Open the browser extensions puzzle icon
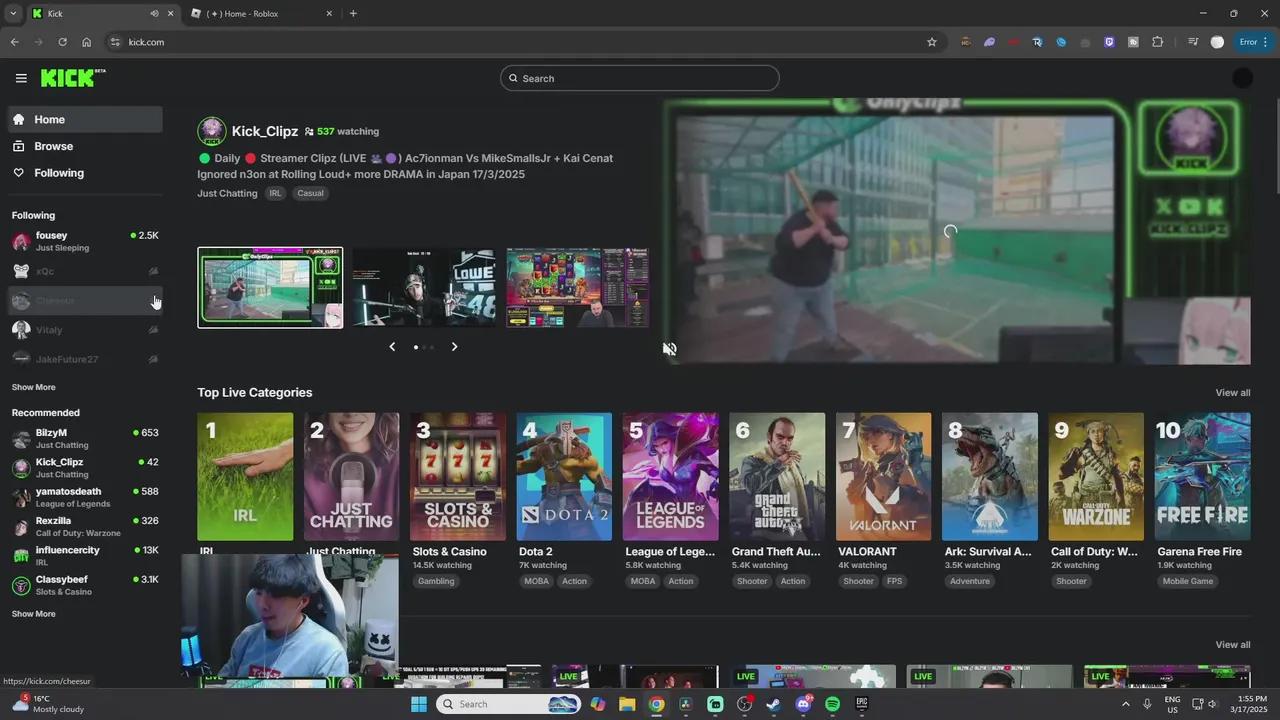Image resolution: width=1280 pixels, height=720 pixels. [x=1158, y=42]
